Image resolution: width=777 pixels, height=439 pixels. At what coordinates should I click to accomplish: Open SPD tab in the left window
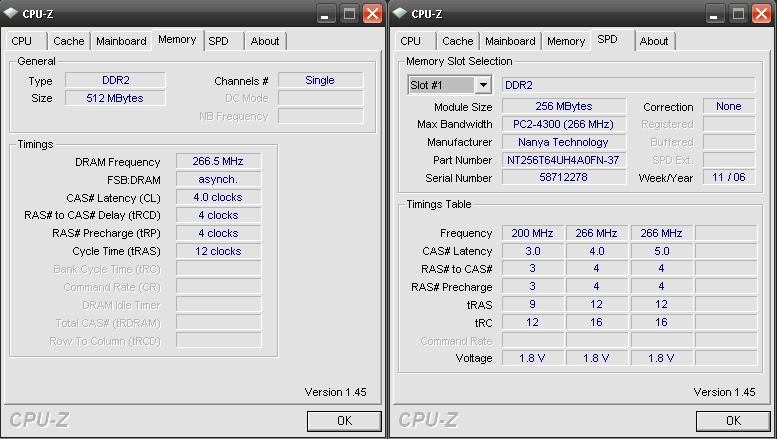(x=218, y=41)
